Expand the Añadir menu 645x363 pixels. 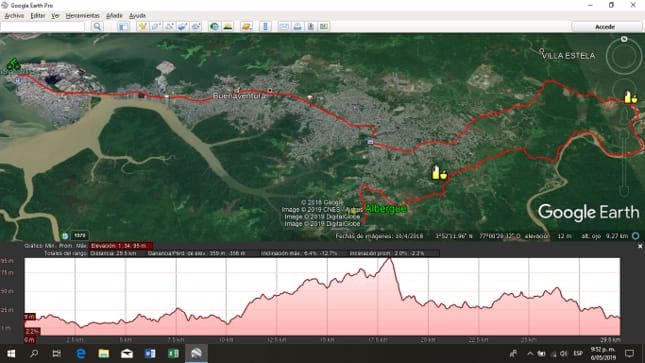point(114,16)
